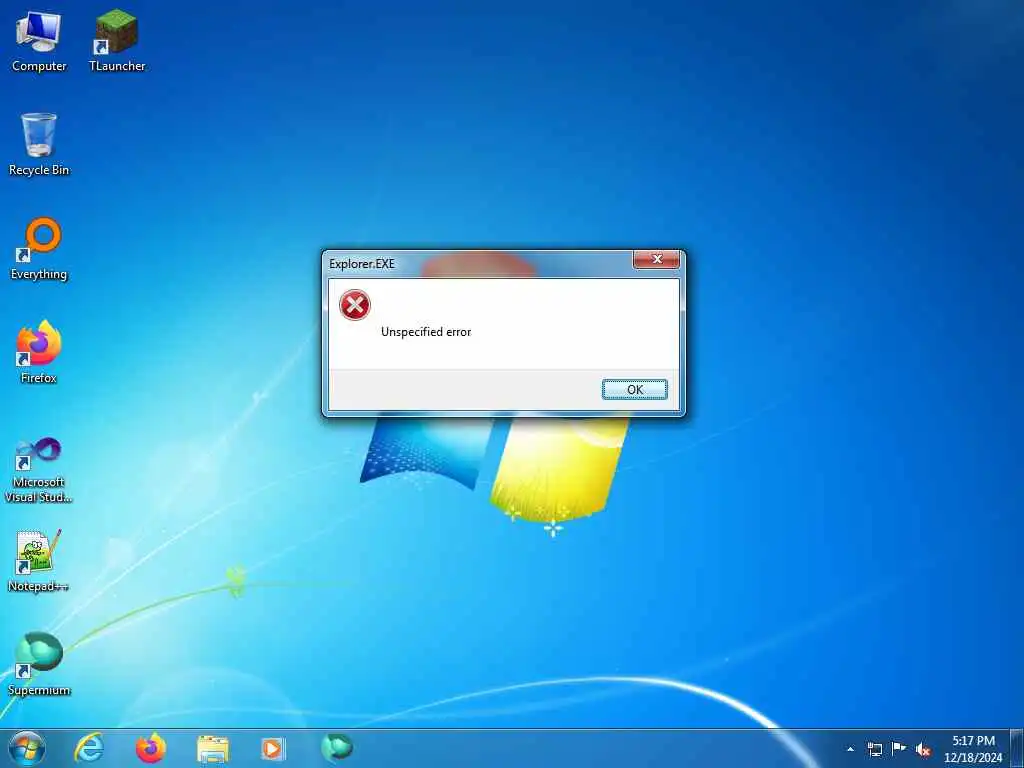Click the Everything search shortcut
Image resolution: width=1024 pixels, height=768 pixels.
(39, 249)
